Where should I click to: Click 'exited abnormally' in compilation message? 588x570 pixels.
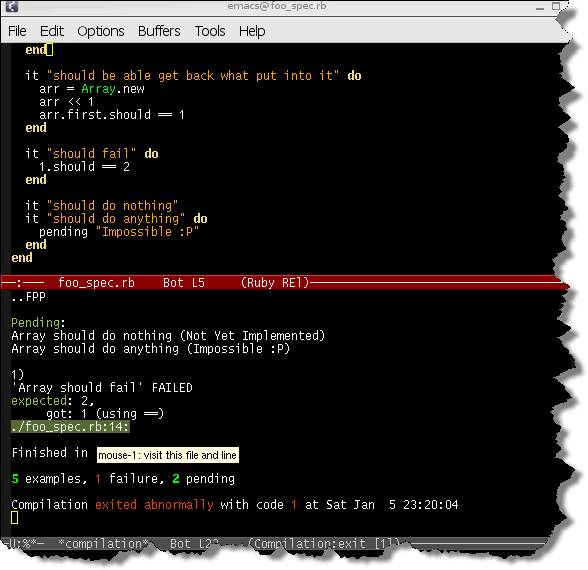[x=154, y=505]
